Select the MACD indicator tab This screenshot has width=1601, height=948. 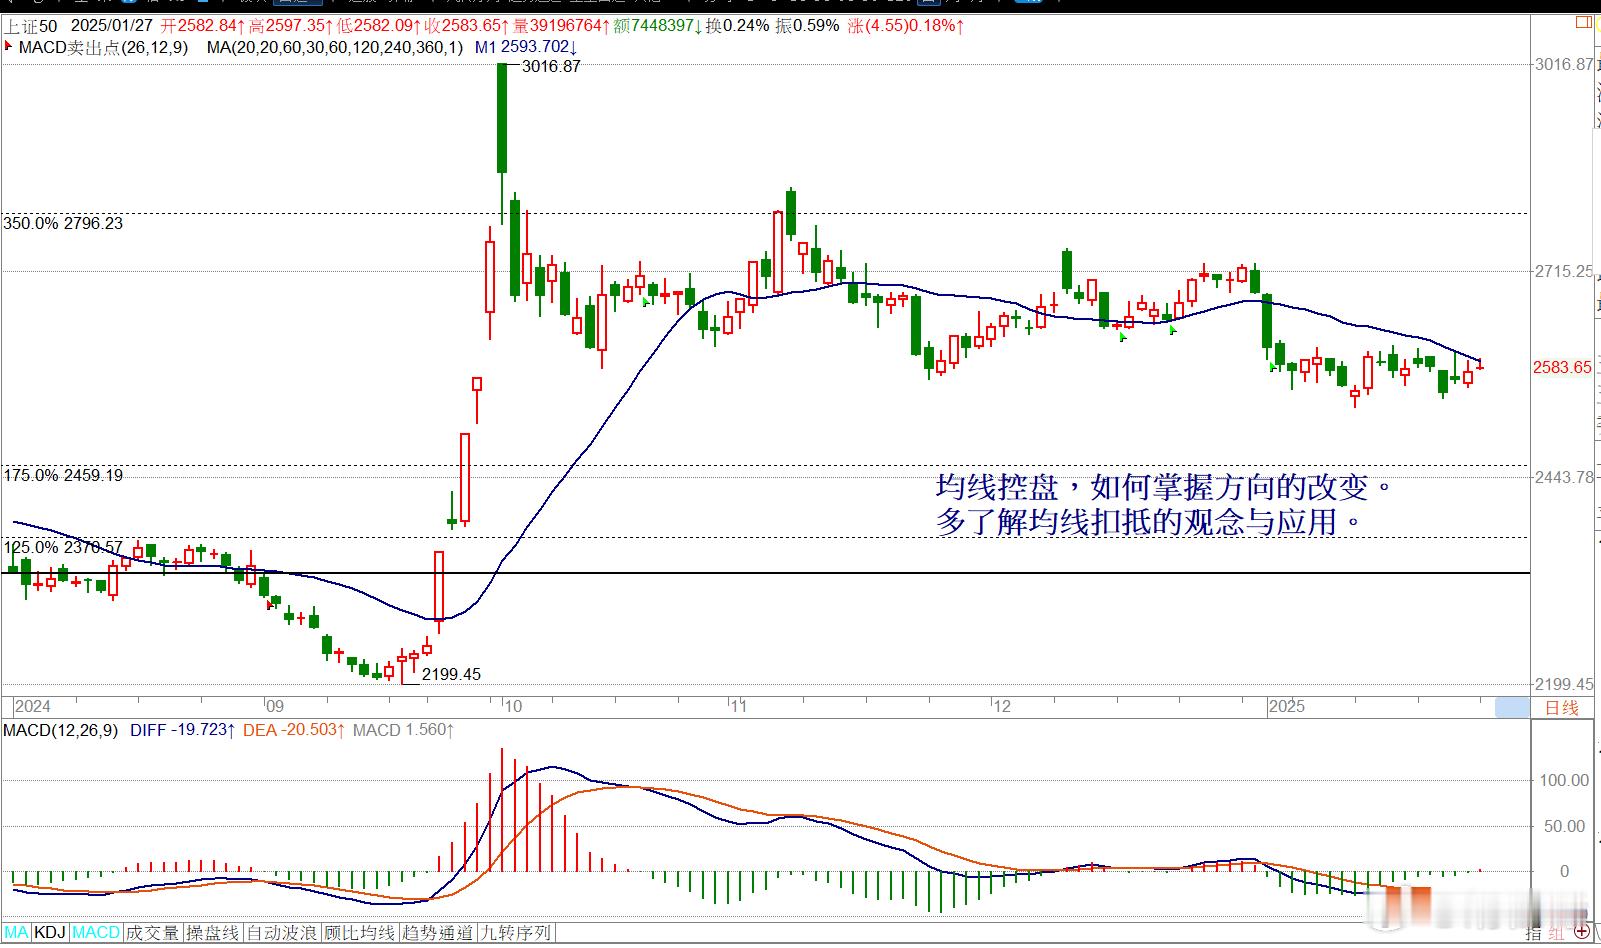96,933
